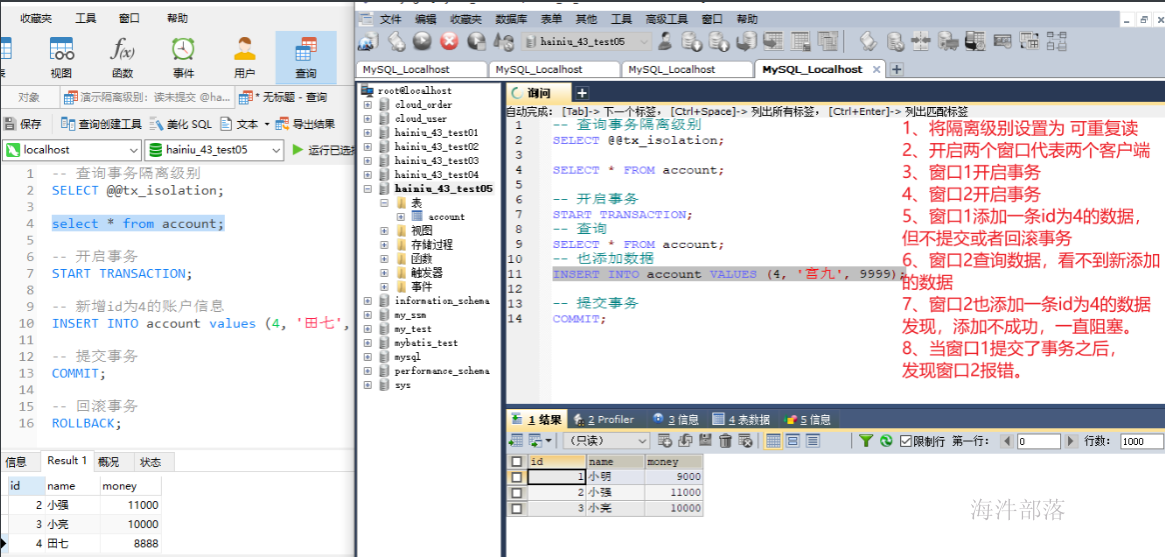The height and width of the screenshot is (557, 1165).
Task: Add new connection tab with plus button
Action: point(897,69)
